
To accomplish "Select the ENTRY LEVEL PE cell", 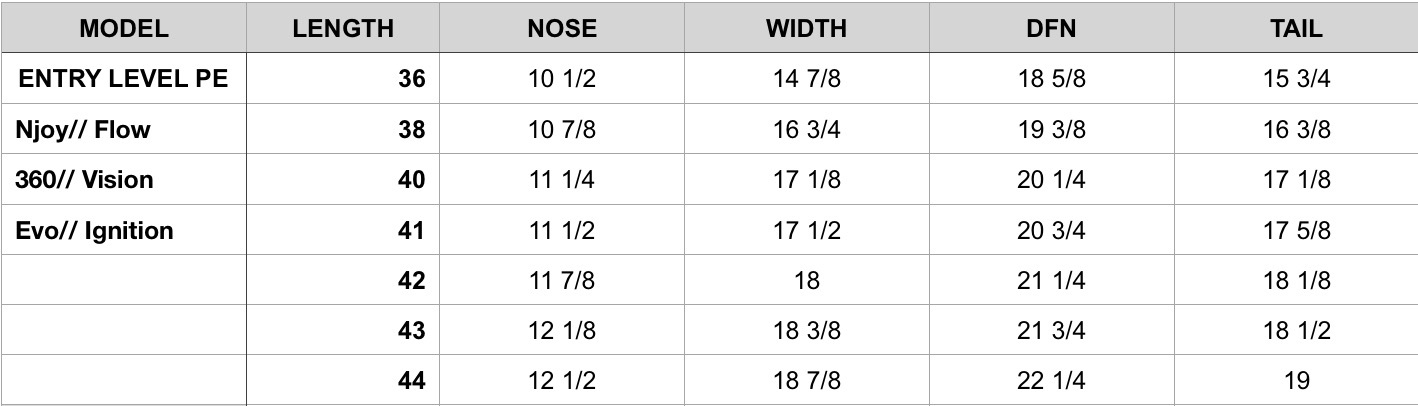I will pos(123,79).
